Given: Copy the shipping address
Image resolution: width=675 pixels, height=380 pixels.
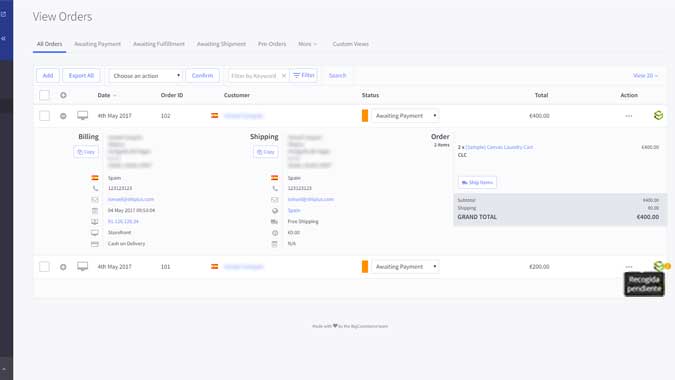Looking at the screenshot, I should pyautogui.click(x=266, y=152).
